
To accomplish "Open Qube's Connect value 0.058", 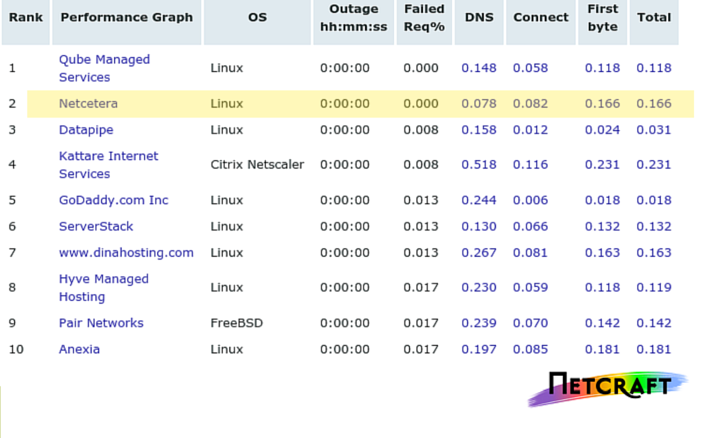I will [530, 68].
